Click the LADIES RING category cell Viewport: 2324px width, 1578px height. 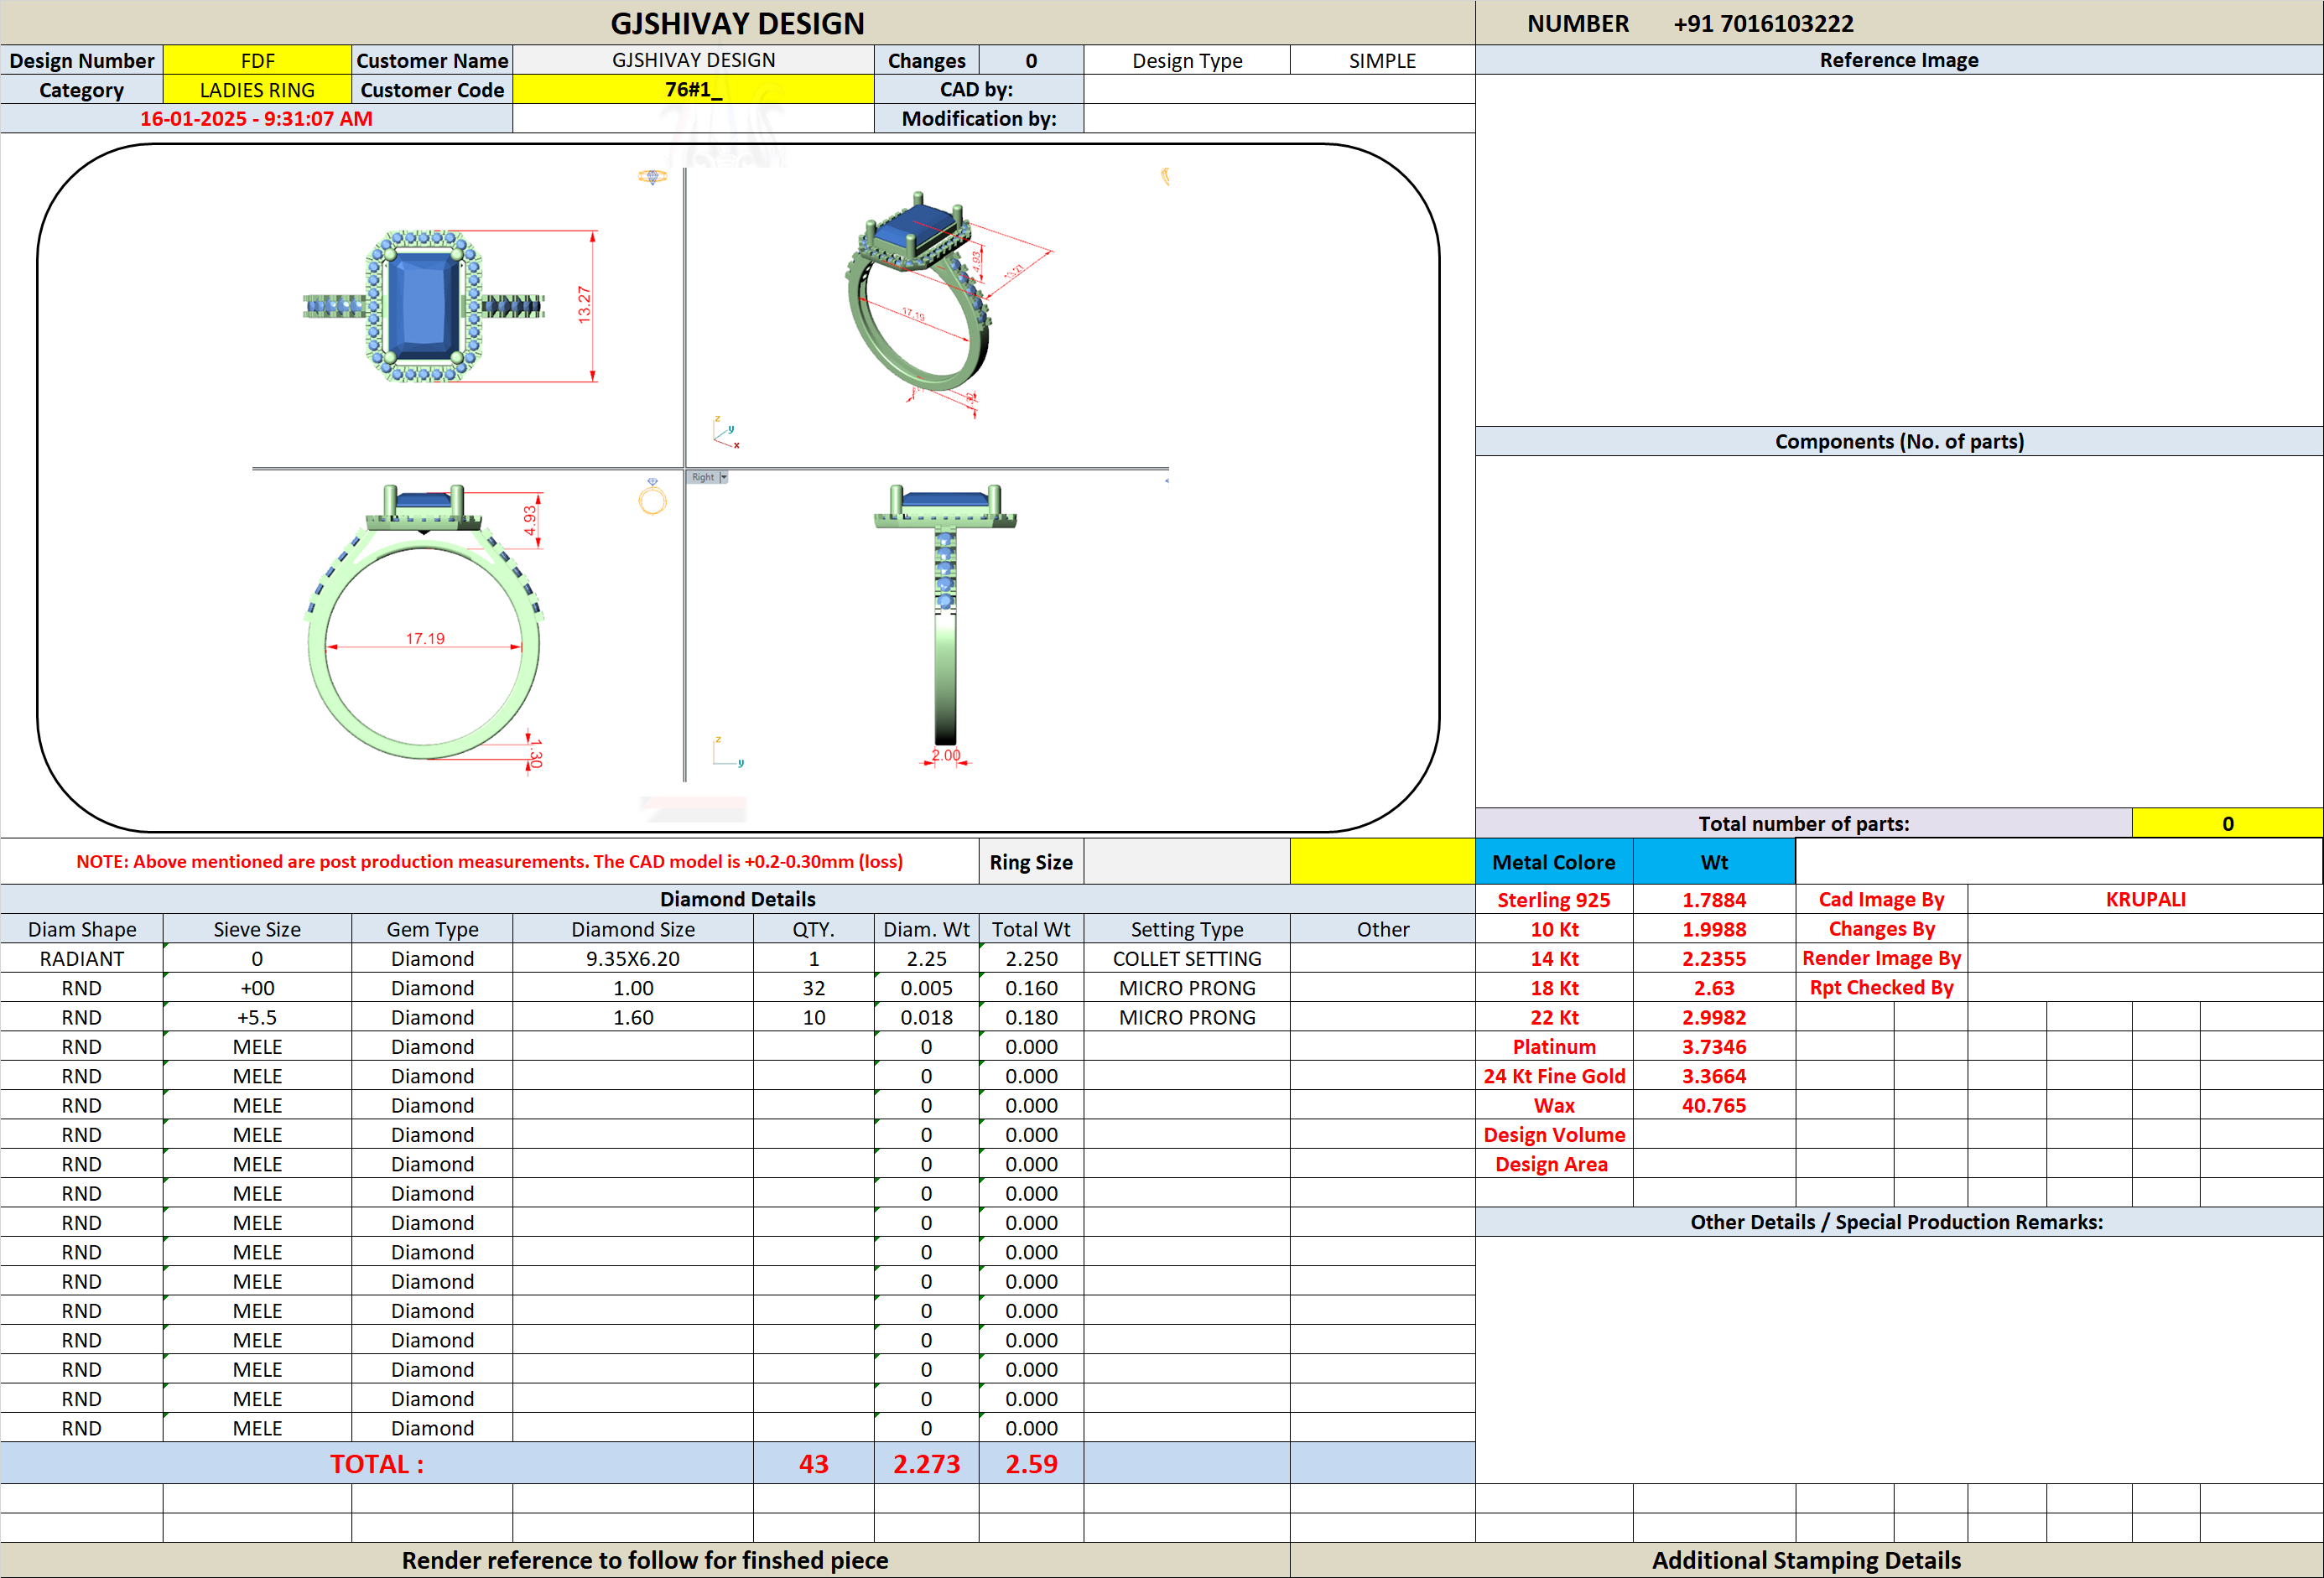(x=257, y=90)
